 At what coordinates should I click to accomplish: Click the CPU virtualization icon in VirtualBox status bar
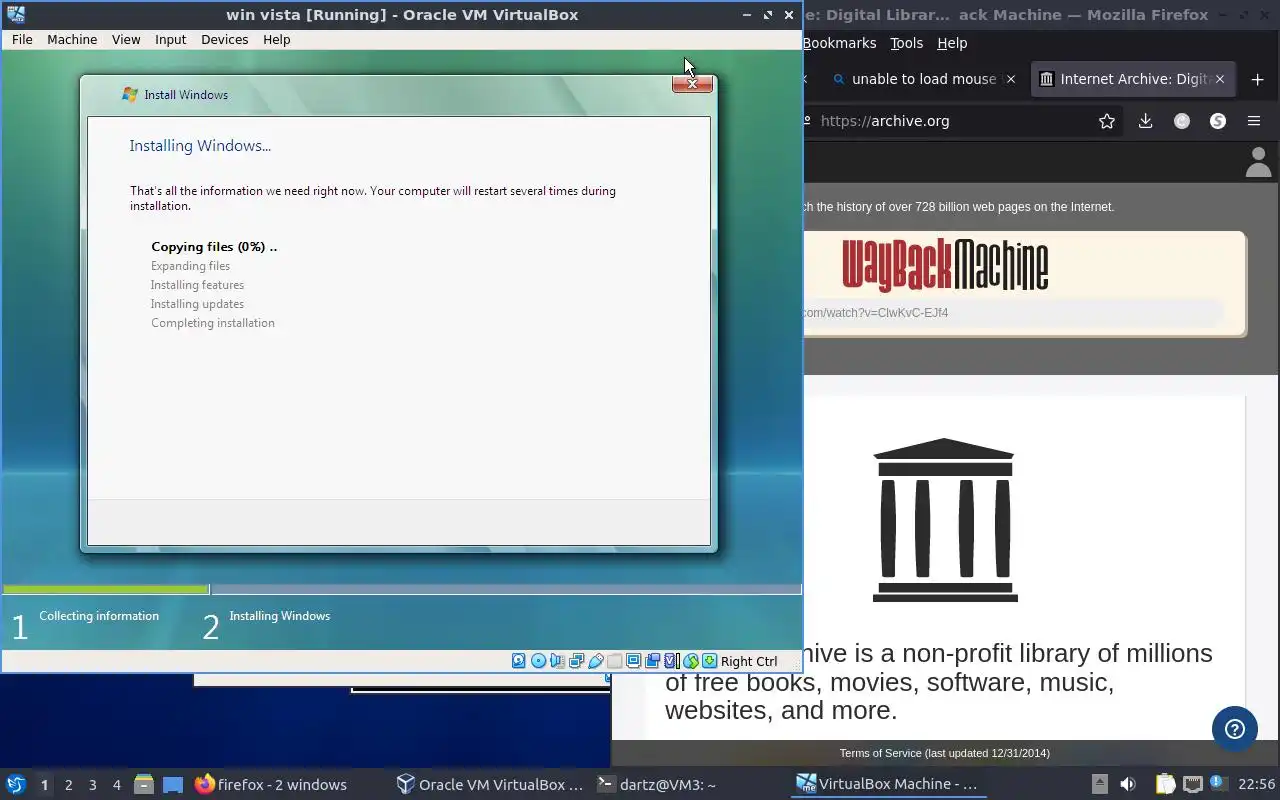tap(671, 661)
